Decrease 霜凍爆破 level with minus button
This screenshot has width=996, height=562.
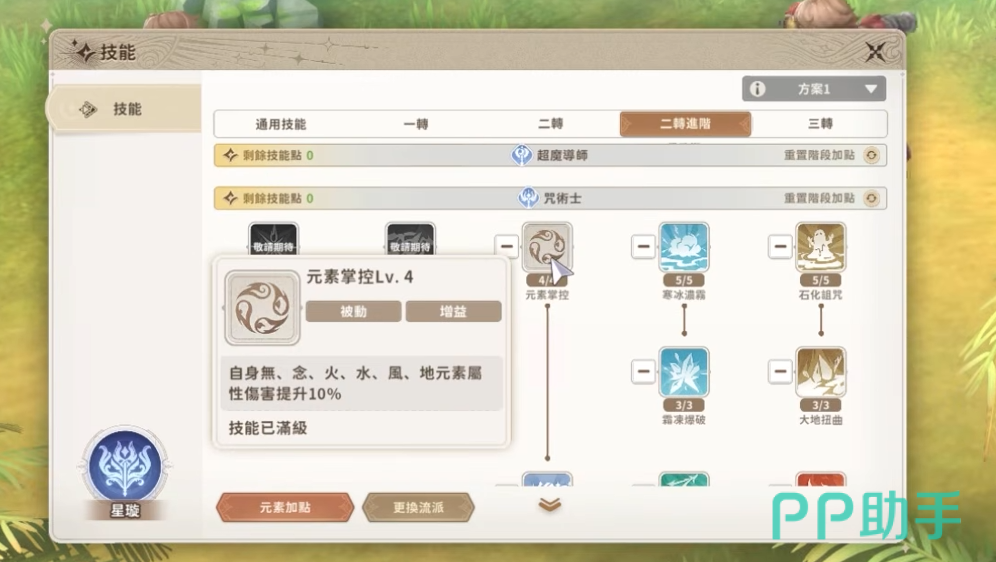(643, 371)
